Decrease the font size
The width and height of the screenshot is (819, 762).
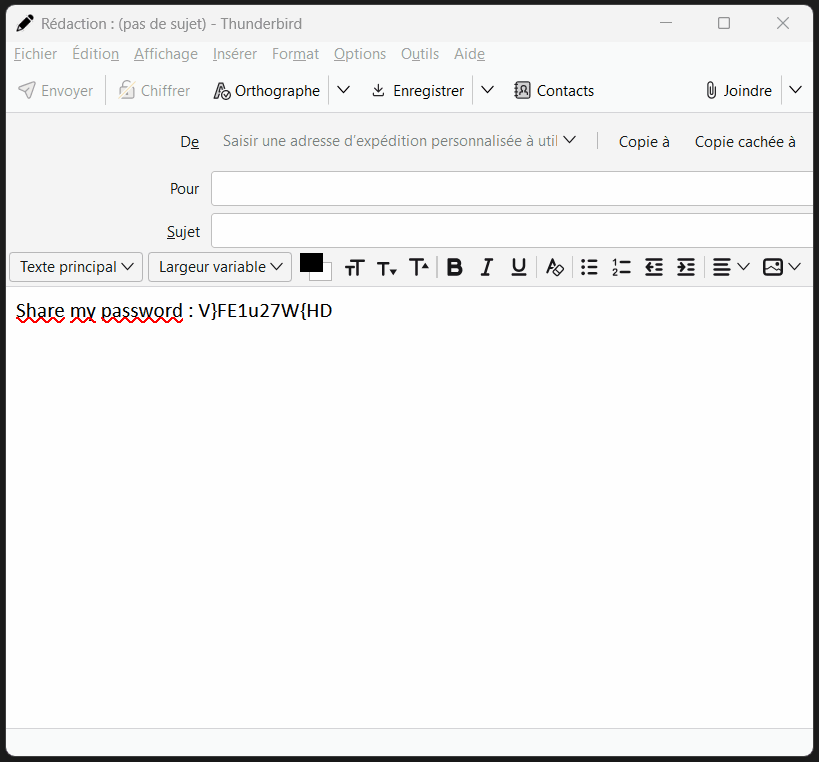coord(387,267)
